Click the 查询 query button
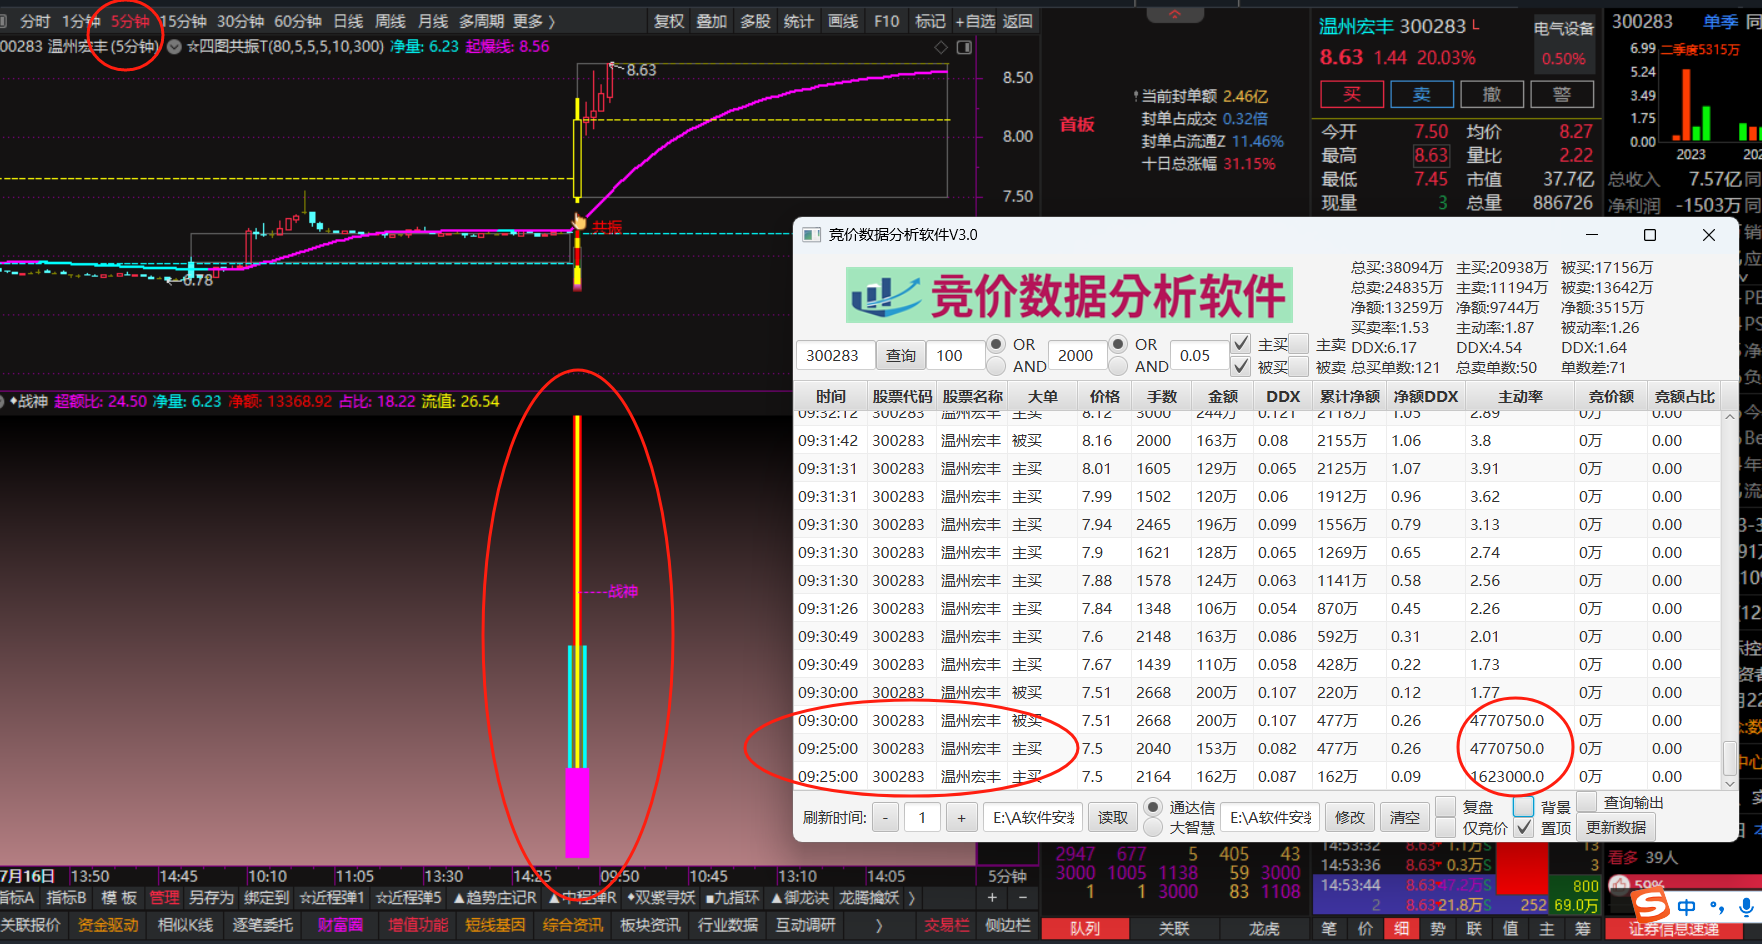This screenshot has width=1762, height=944. (900, 355)
